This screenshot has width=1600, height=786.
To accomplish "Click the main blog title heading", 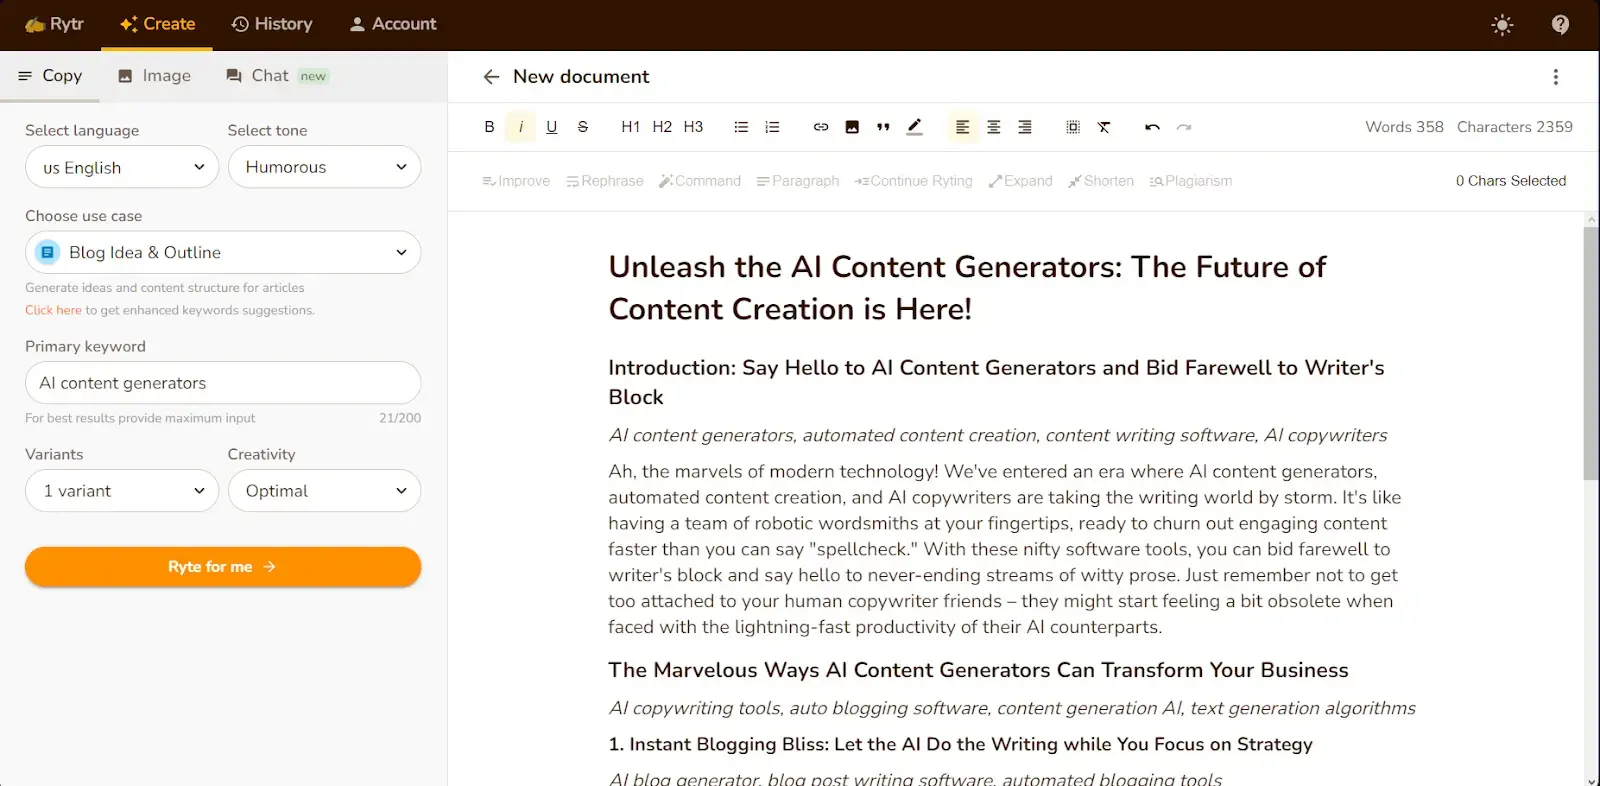I will pyautogui.click(x=967, y=288).
